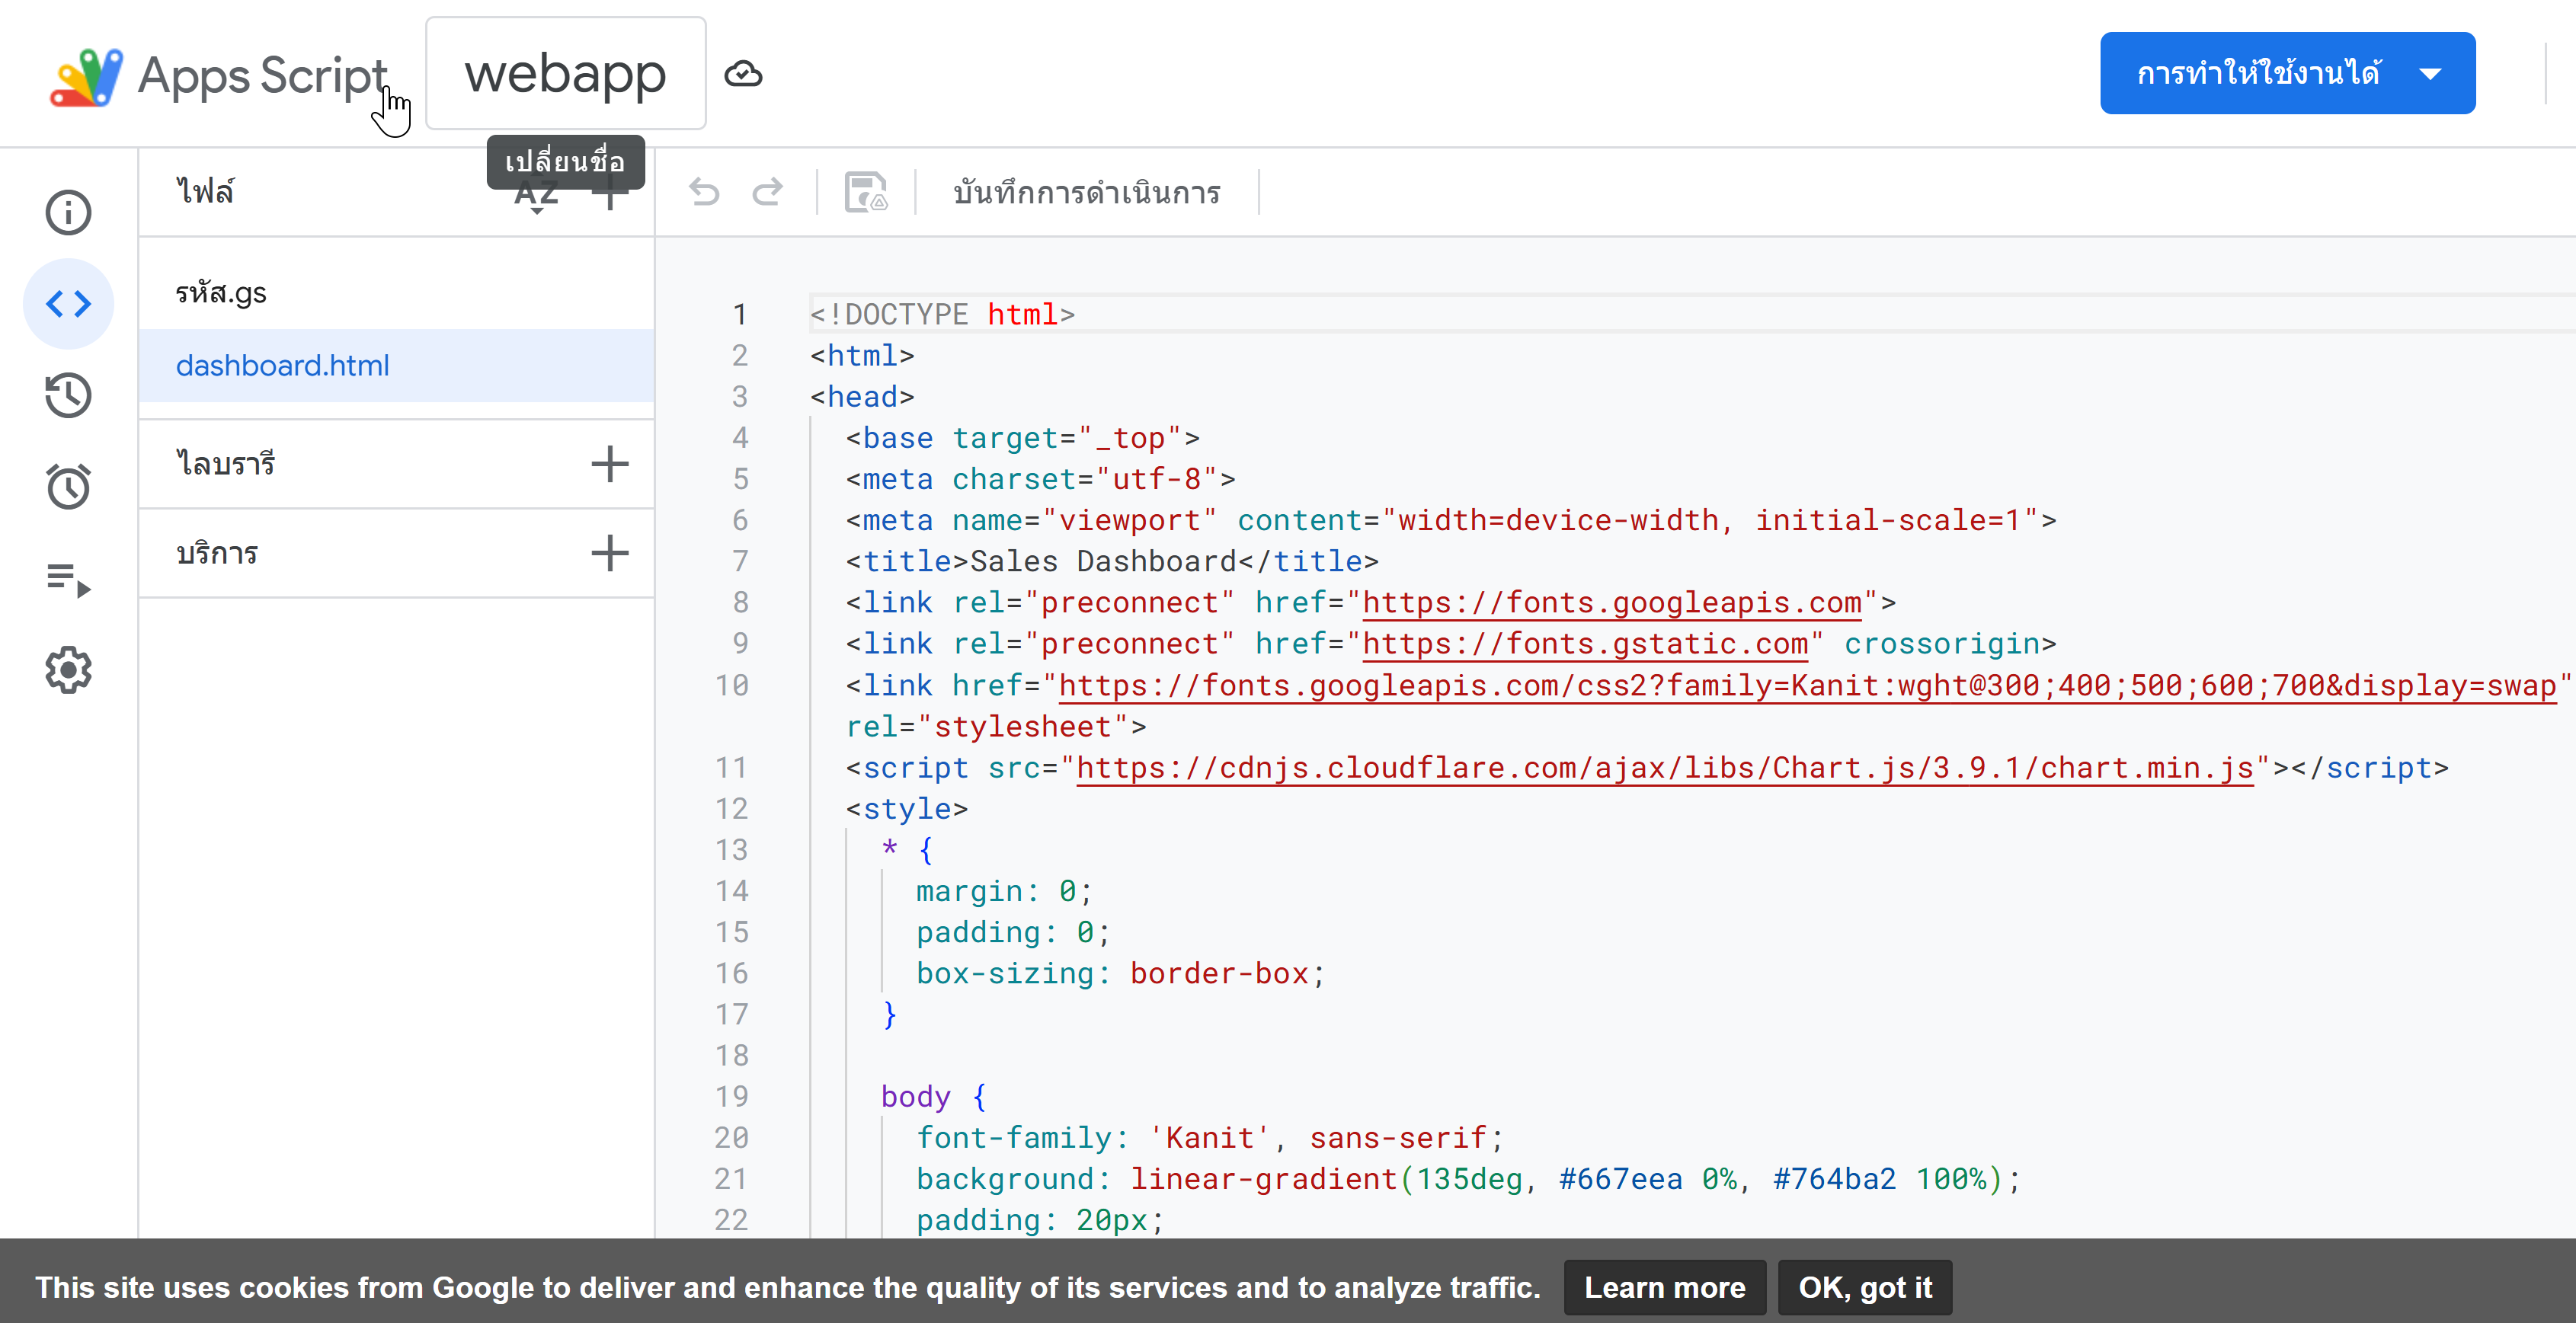Open the Project Settings gear icon

coord(68,670)
